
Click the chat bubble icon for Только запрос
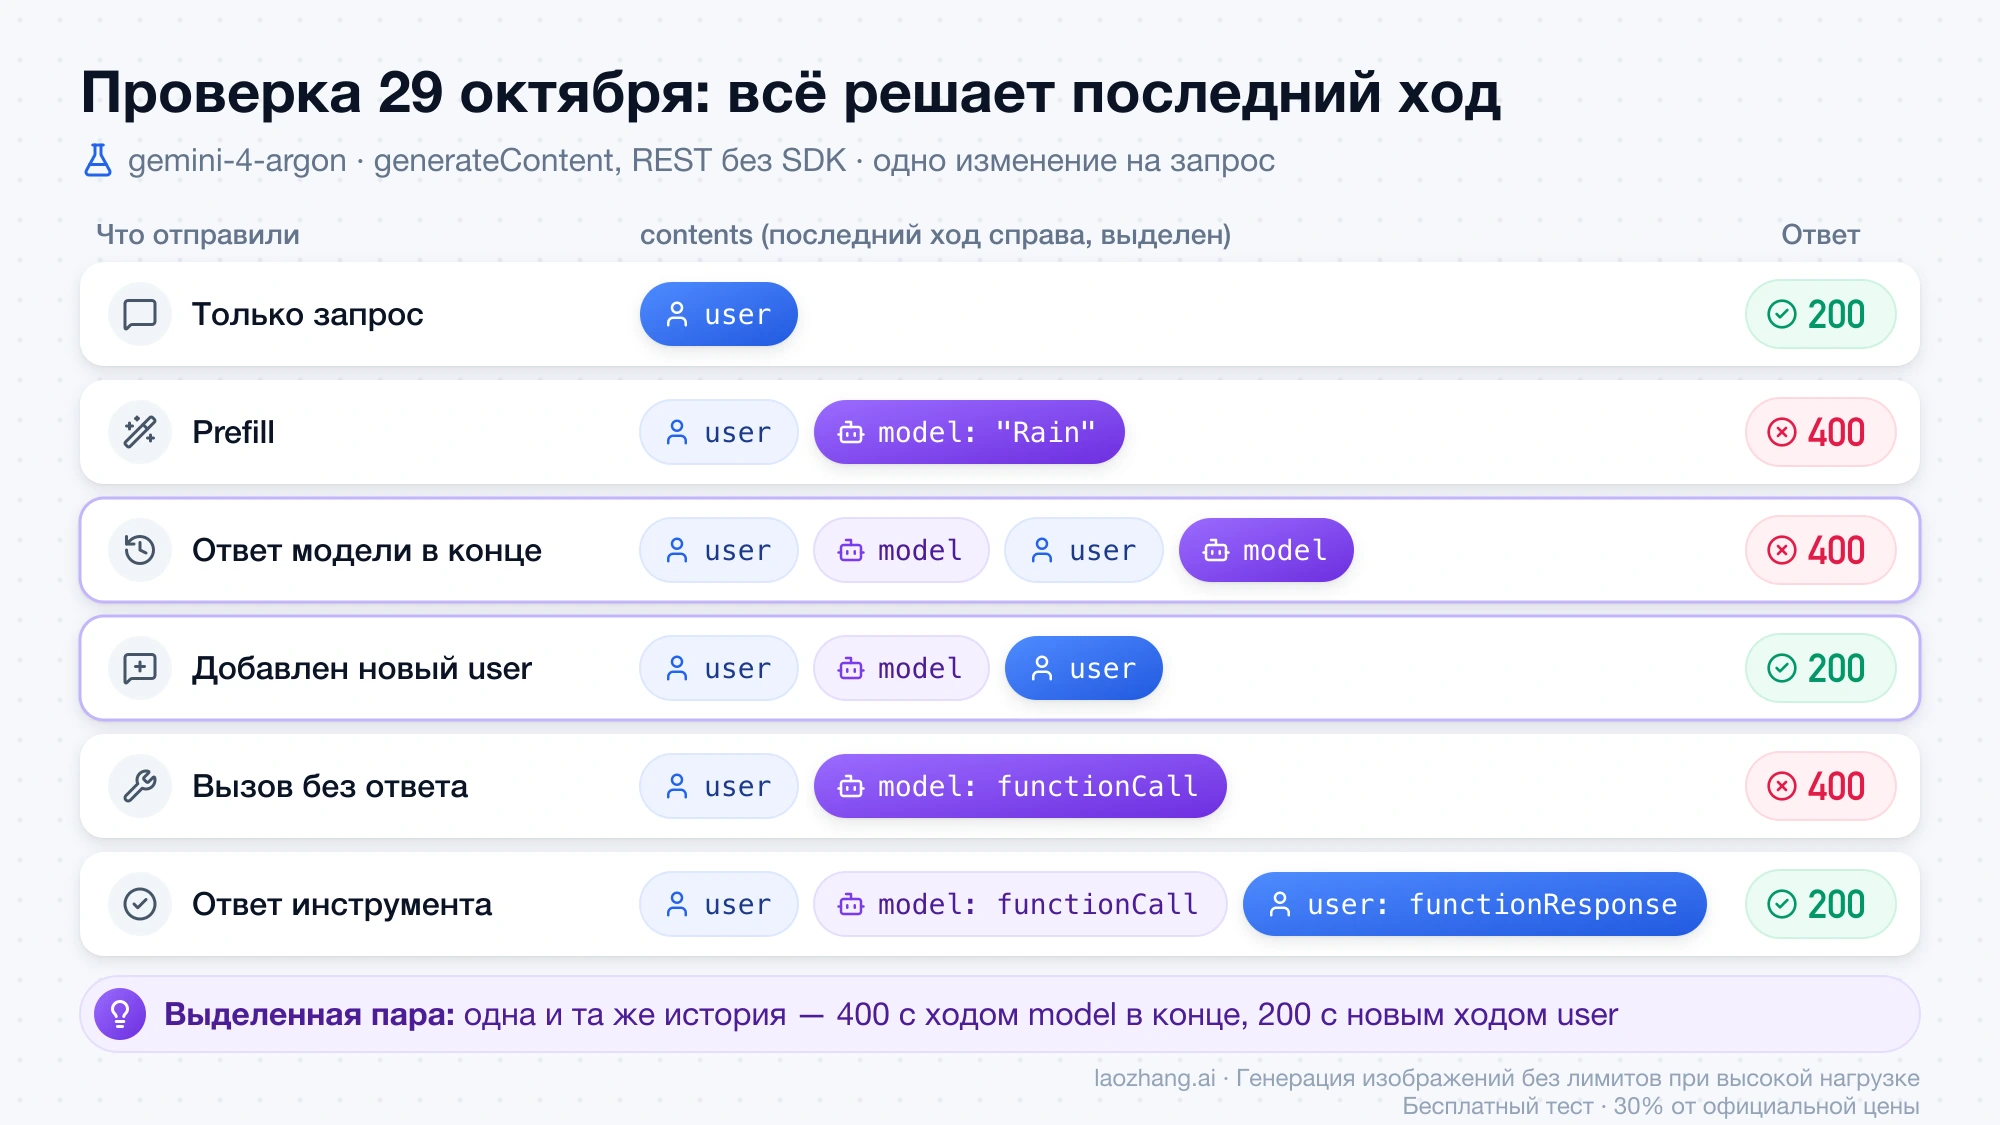(x=140, y=314)
